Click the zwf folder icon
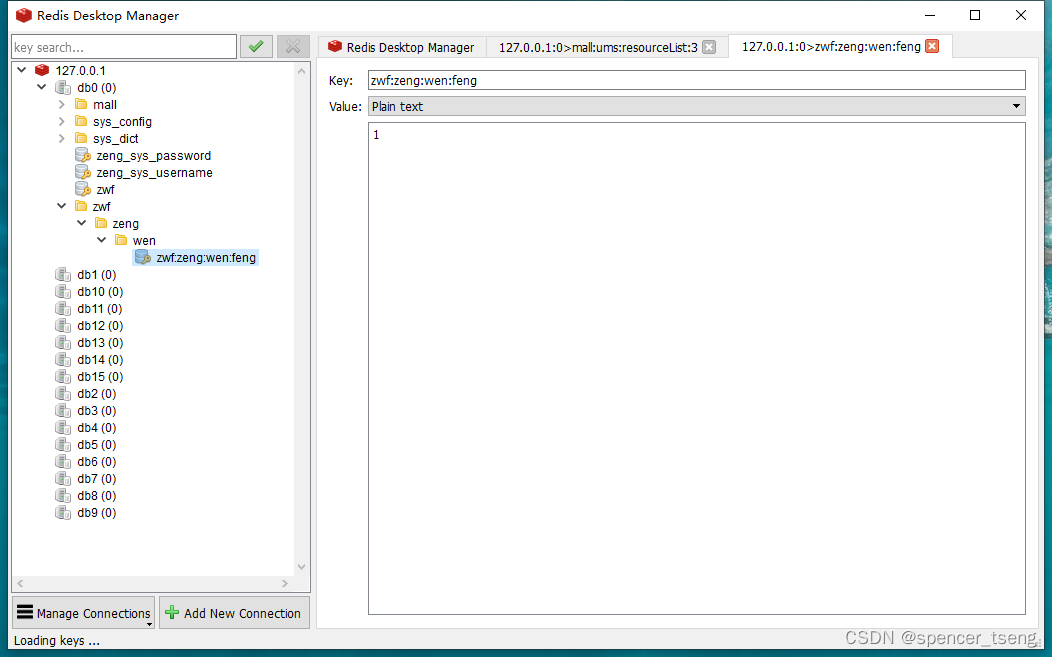 coord(81,206)
